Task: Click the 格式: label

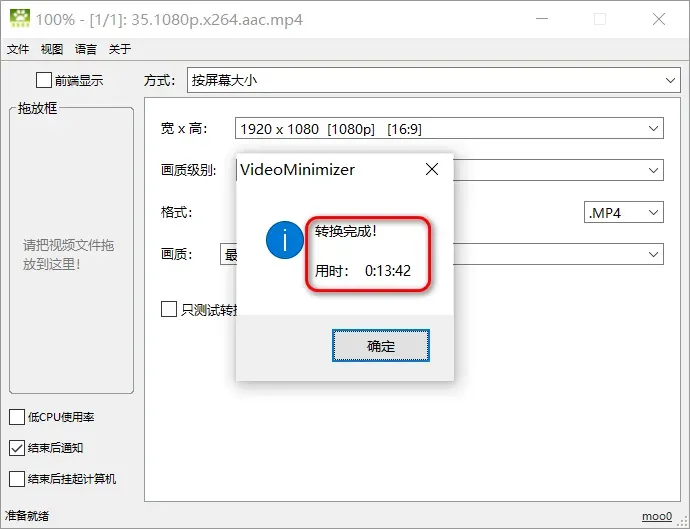Action: coord(176,213)
